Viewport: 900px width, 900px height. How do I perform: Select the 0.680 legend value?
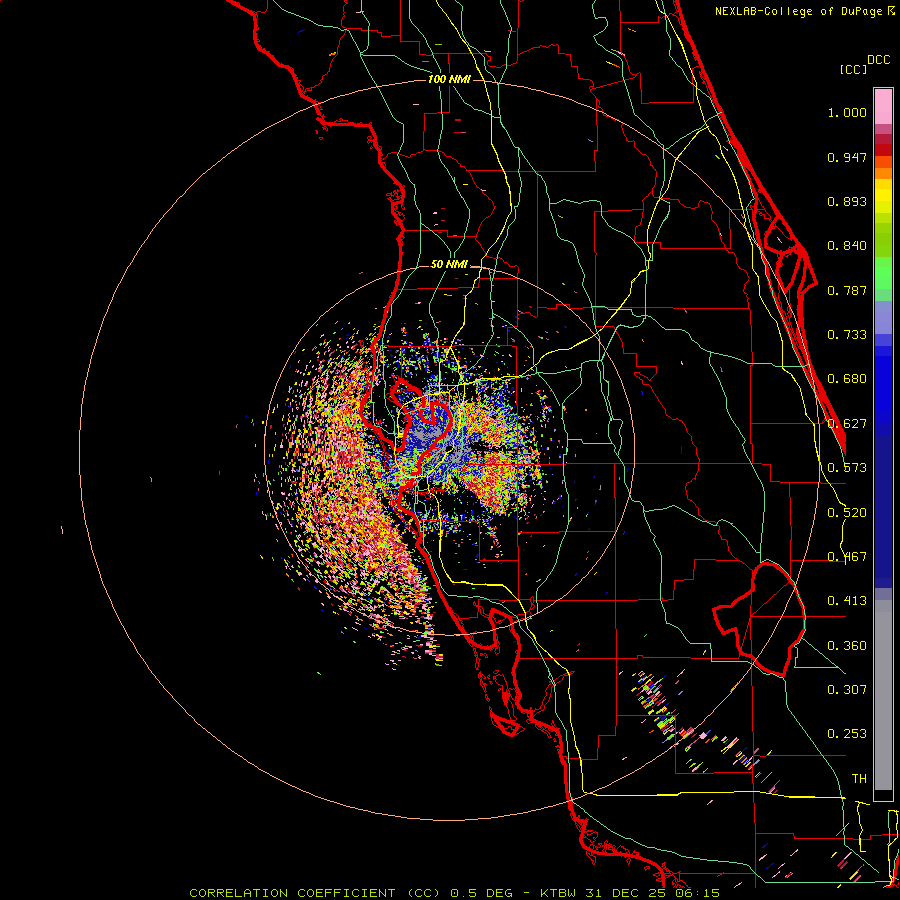tap(847, 379)
